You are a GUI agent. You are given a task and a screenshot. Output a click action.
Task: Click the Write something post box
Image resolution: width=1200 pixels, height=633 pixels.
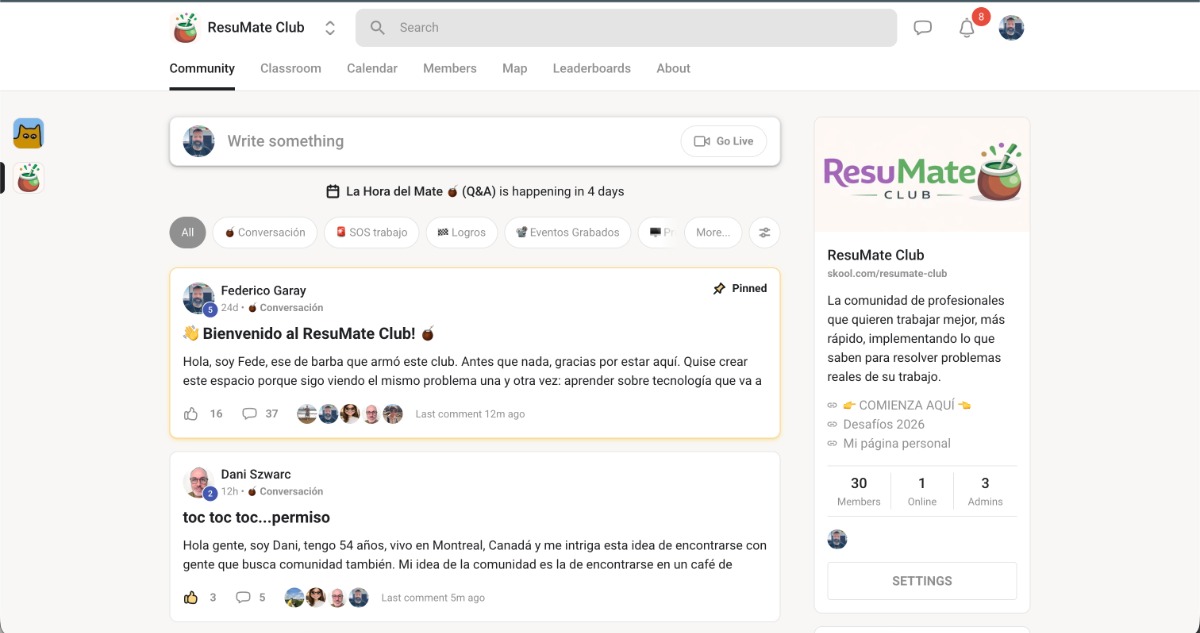point(440,141)
